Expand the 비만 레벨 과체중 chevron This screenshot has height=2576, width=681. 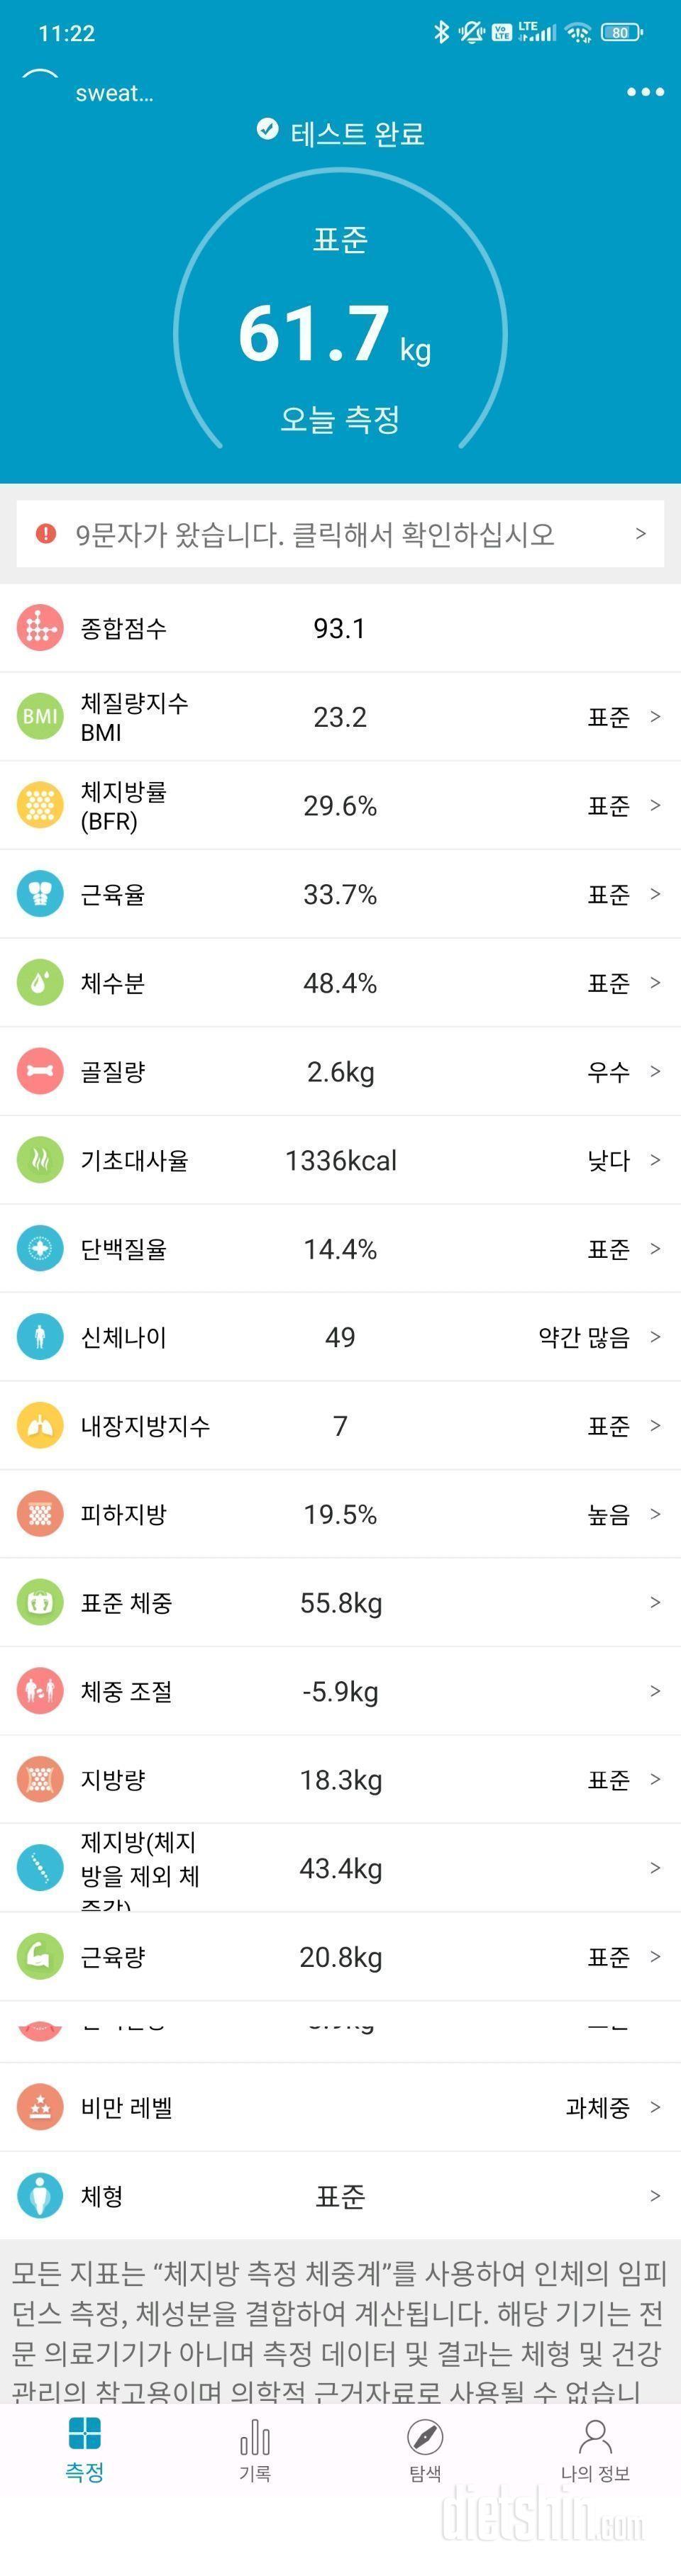[655, 2107]
